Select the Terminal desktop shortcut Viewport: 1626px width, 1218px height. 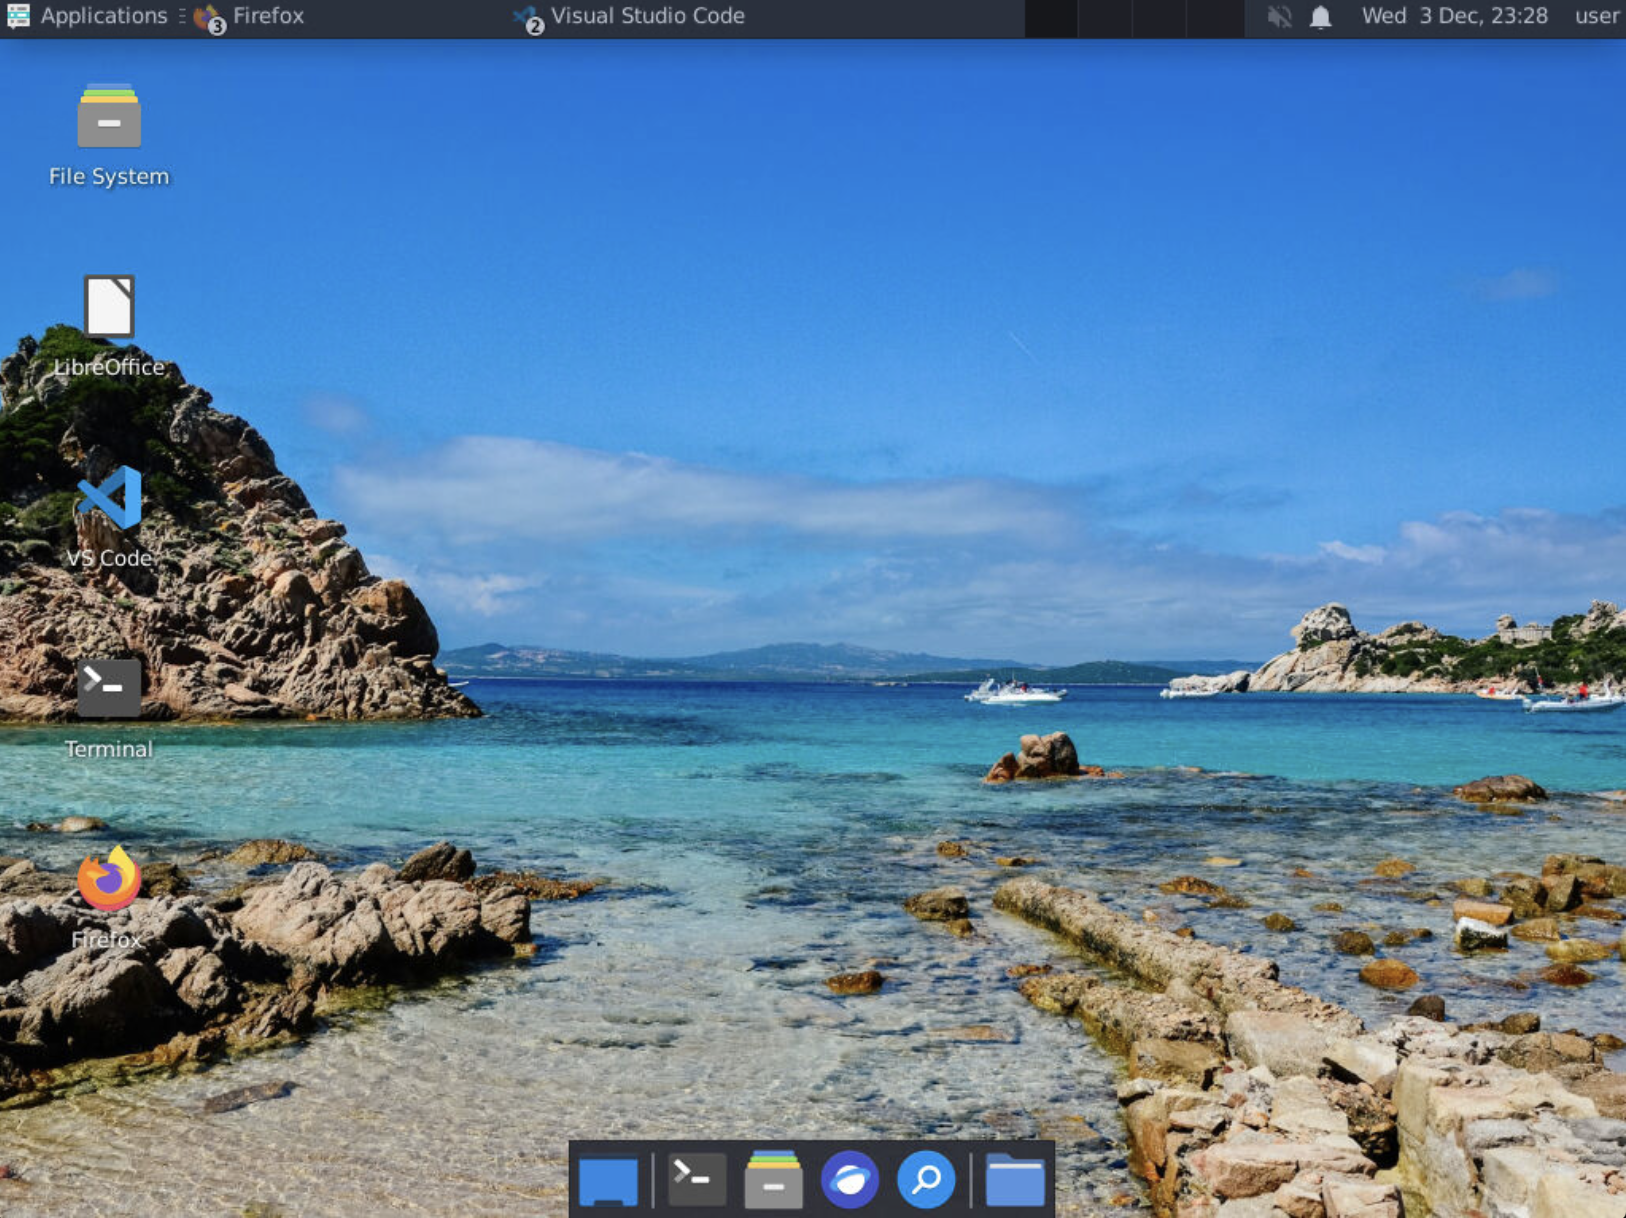pos(109,689)
